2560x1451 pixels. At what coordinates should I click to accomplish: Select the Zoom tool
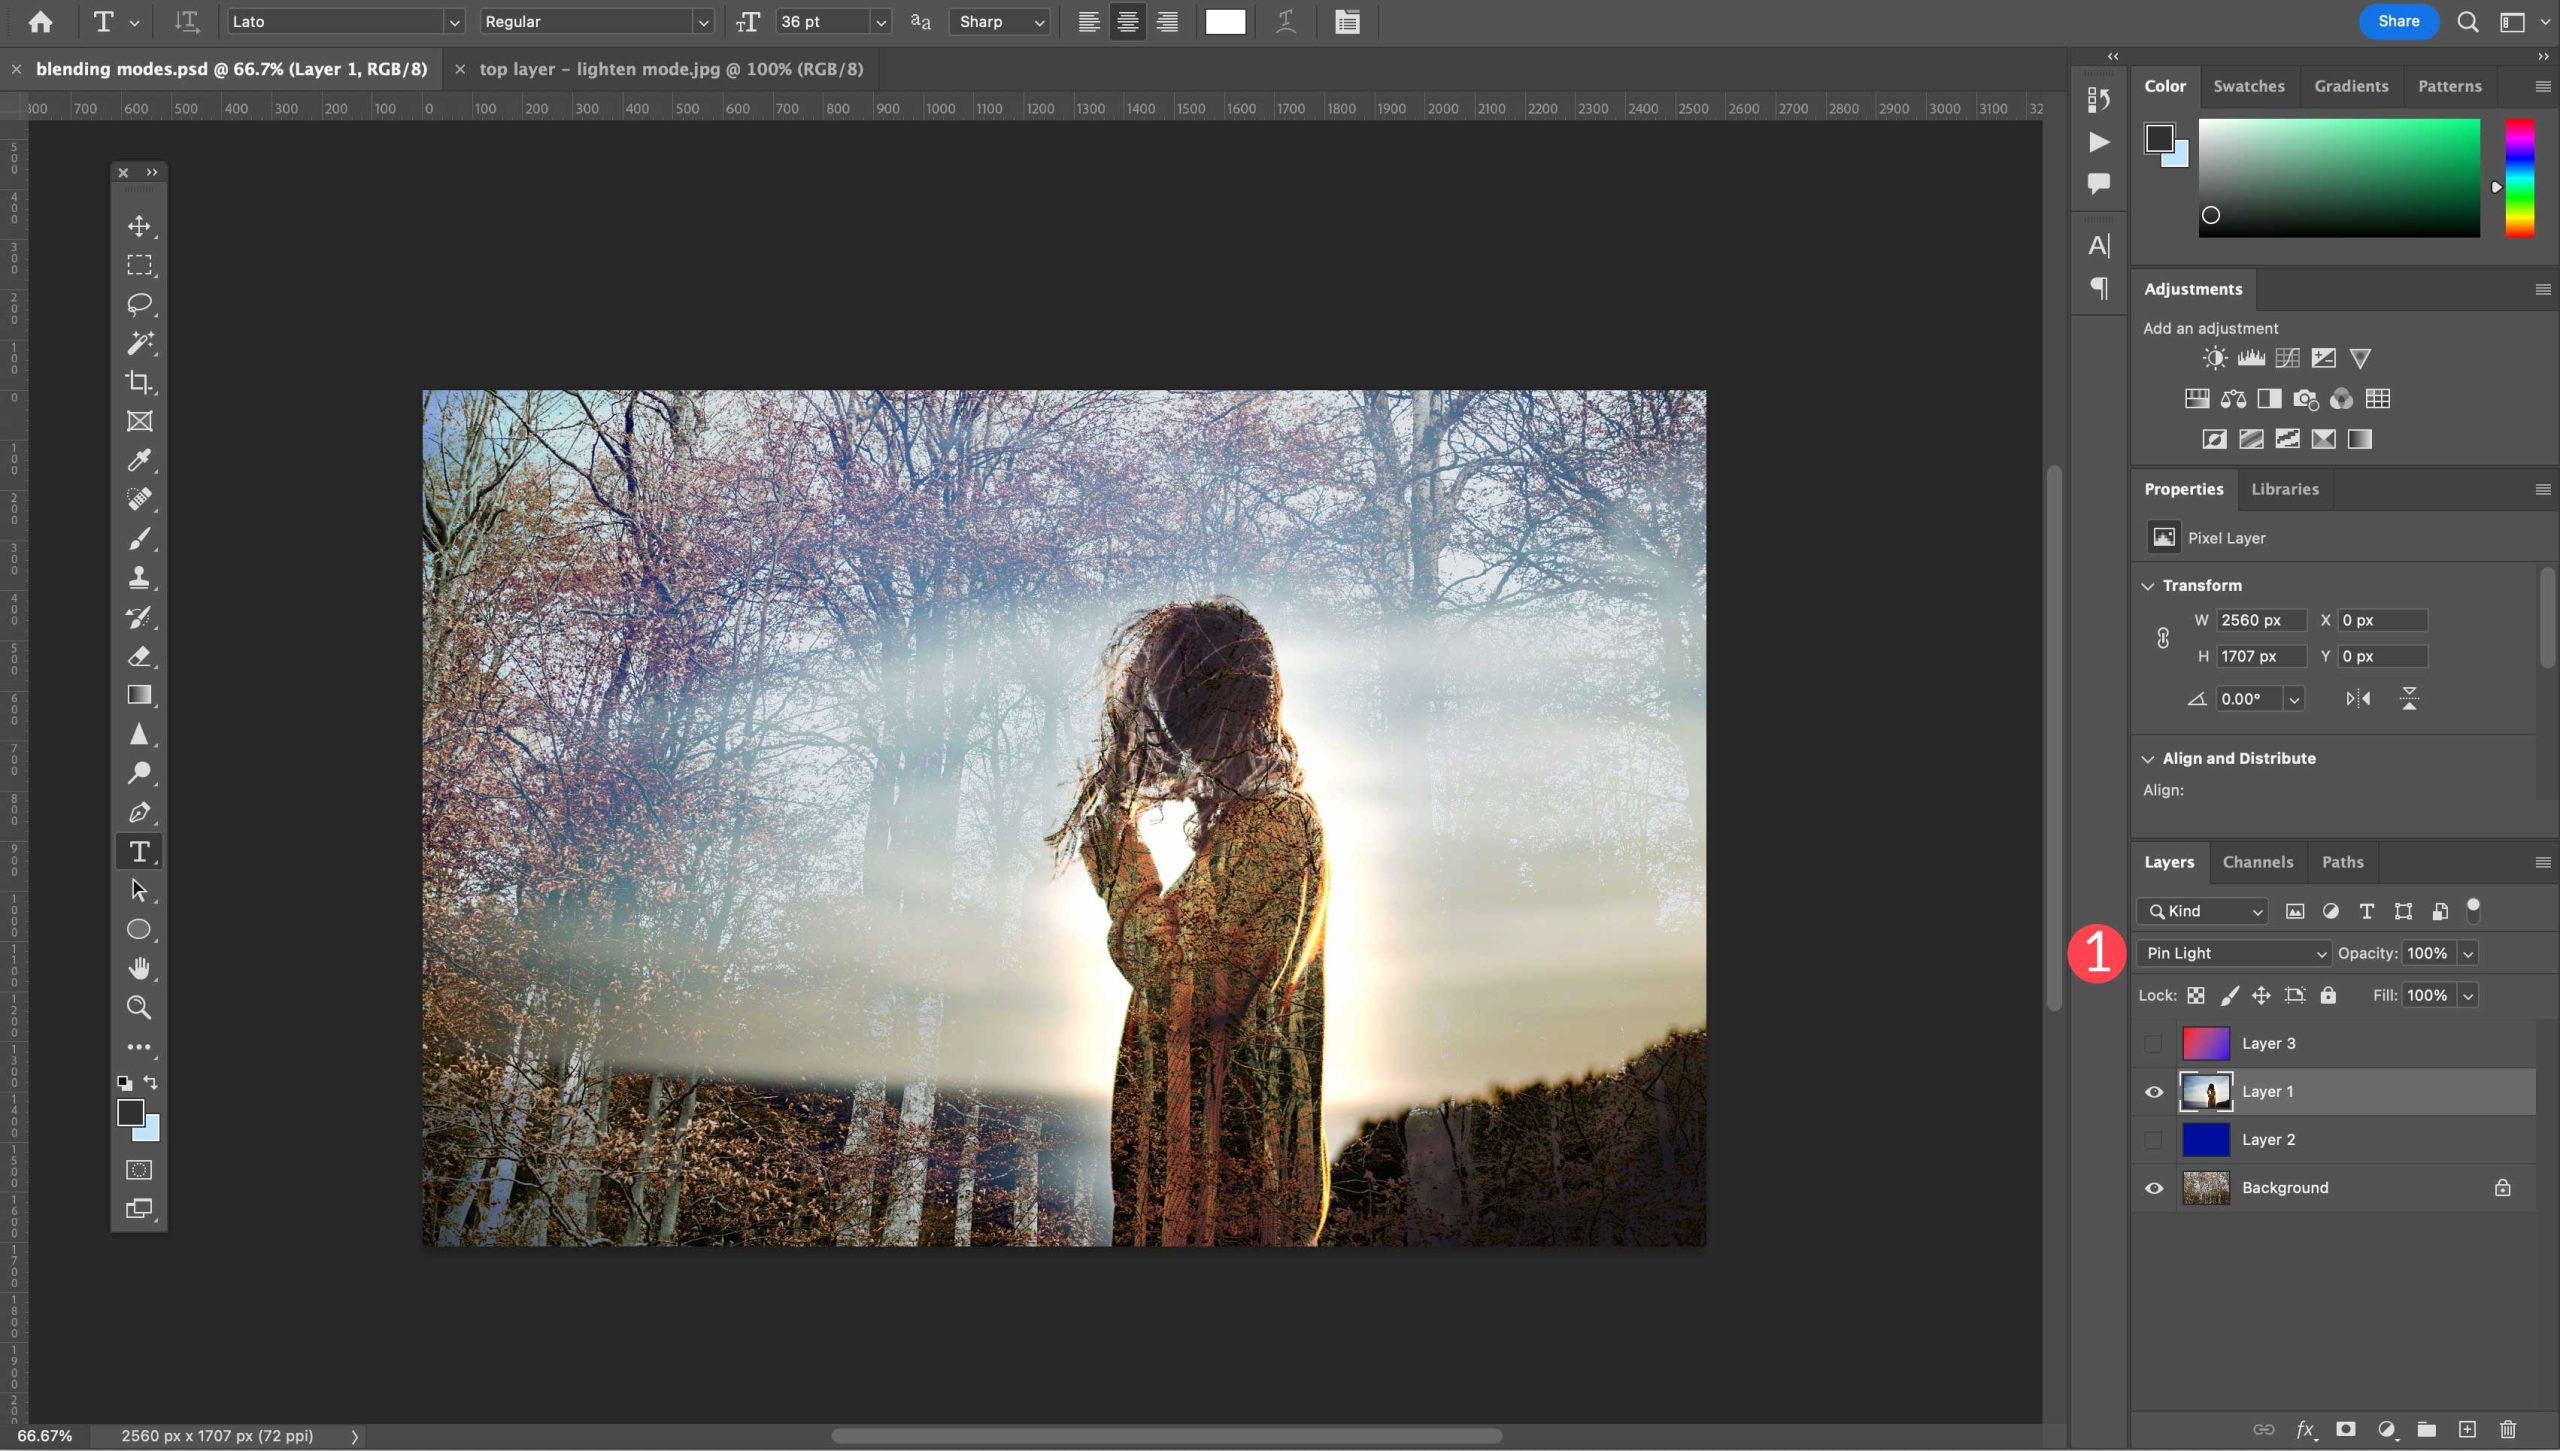click(141, 1008)
